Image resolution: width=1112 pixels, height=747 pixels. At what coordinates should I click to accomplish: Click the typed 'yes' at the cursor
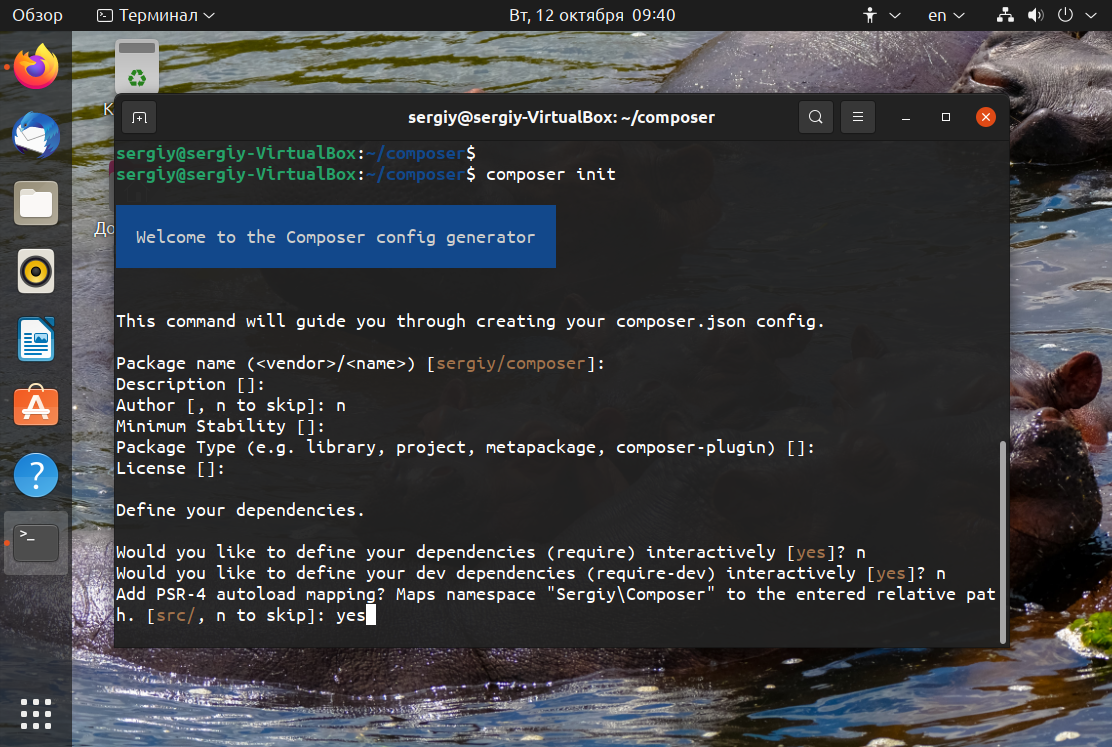(x=350, y=615)
